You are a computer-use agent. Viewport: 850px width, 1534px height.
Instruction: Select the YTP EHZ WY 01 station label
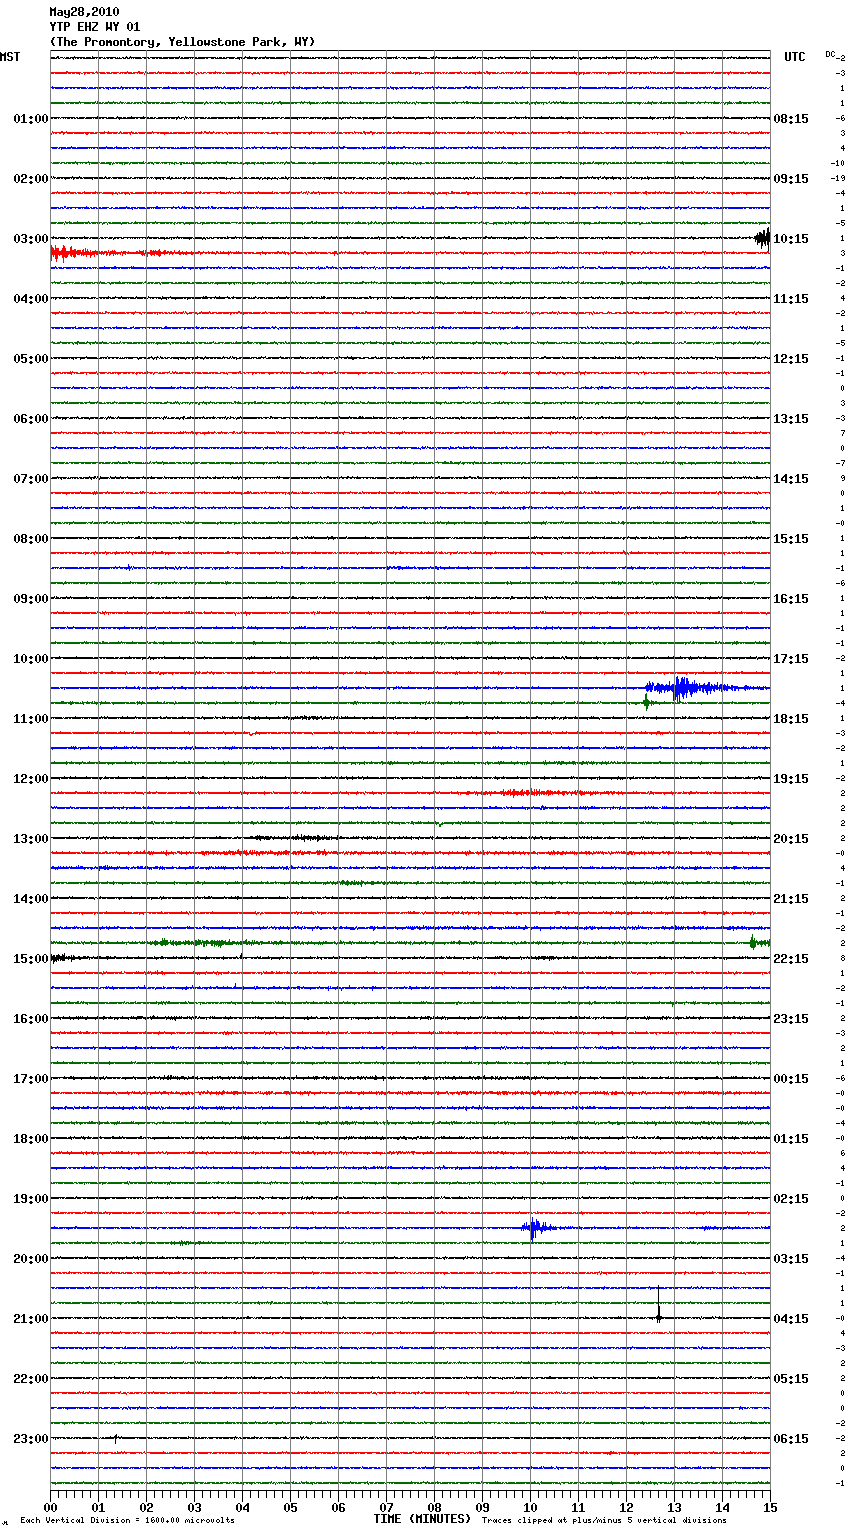[95, 27]
